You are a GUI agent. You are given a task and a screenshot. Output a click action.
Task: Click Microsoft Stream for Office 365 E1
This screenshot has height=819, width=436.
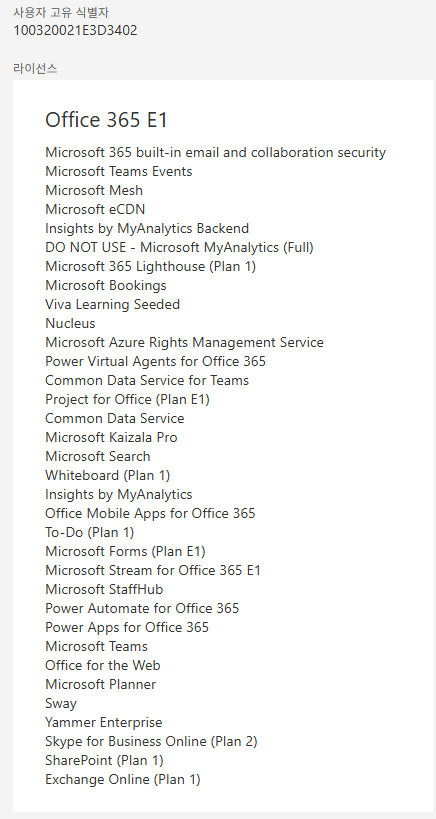[152, 570]
